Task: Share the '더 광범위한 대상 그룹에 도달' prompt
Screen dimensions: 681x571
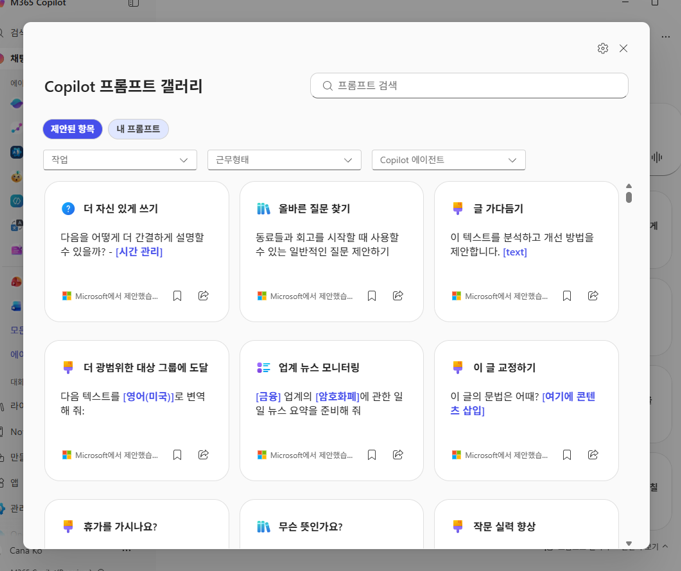Action: click(x=203, y=455)
